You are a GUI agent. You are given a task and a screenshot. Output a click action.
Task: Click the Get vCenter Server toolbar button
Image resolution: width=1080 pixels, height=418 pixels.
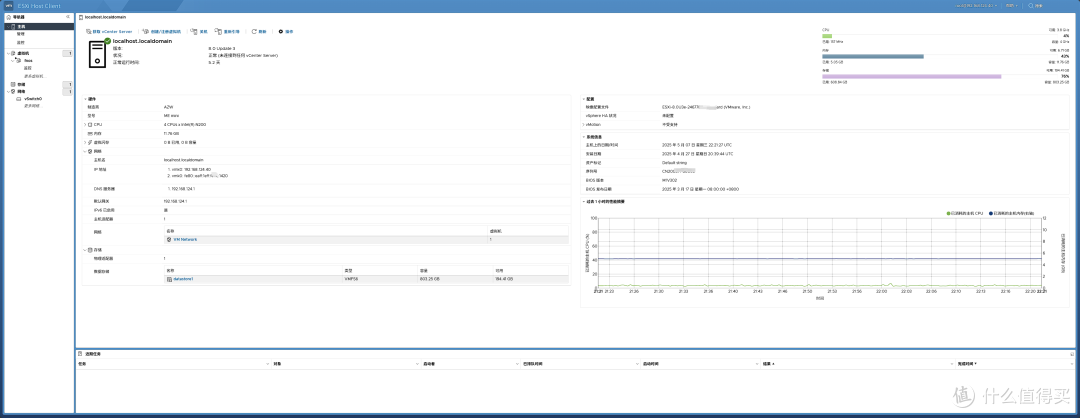point(109,32)
